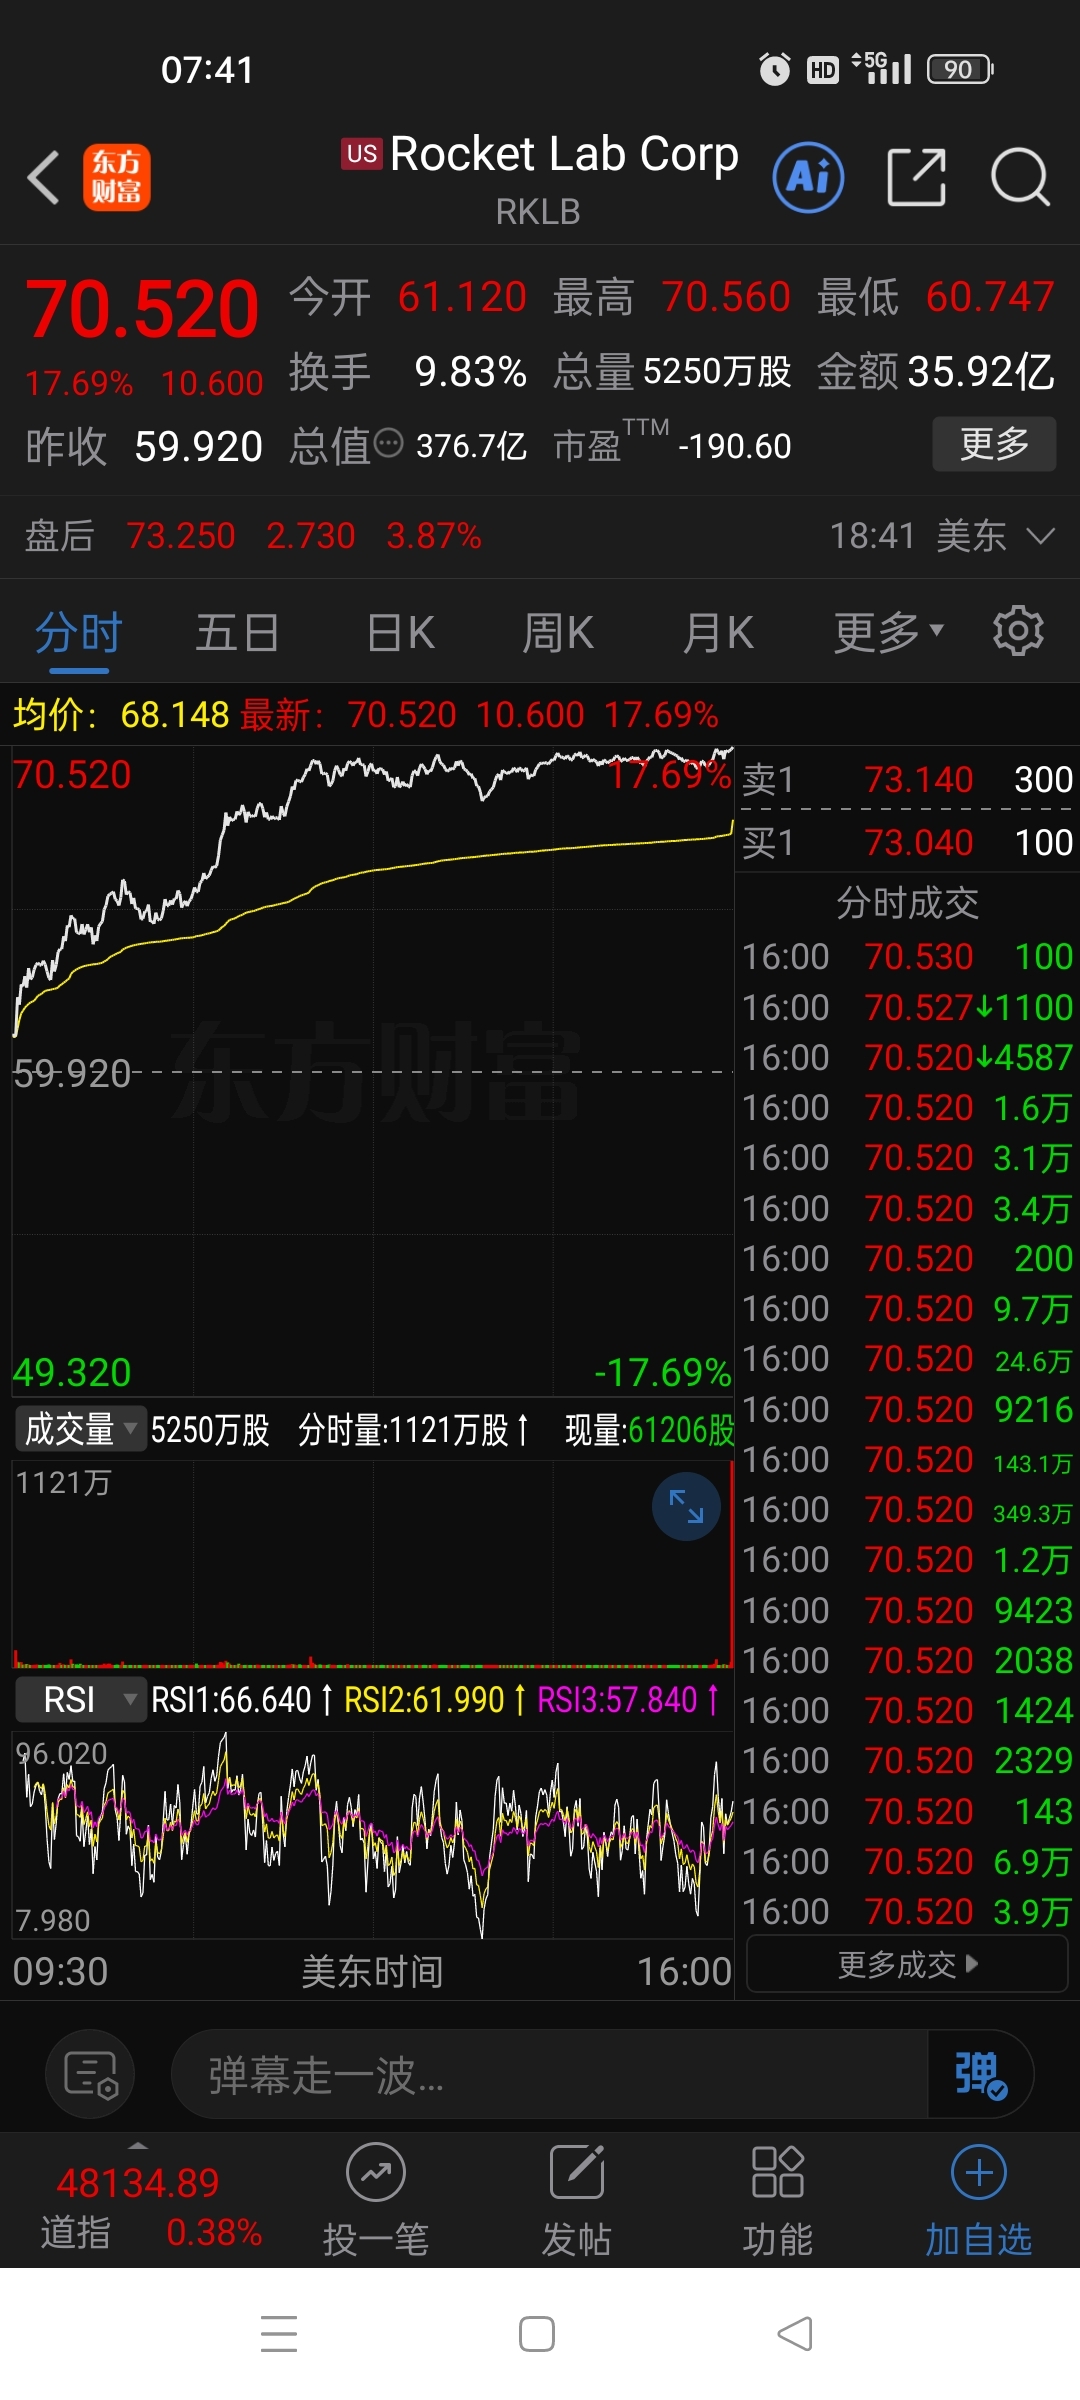
Task: Open the danmaku settings icon
Action: (91, 2074)
